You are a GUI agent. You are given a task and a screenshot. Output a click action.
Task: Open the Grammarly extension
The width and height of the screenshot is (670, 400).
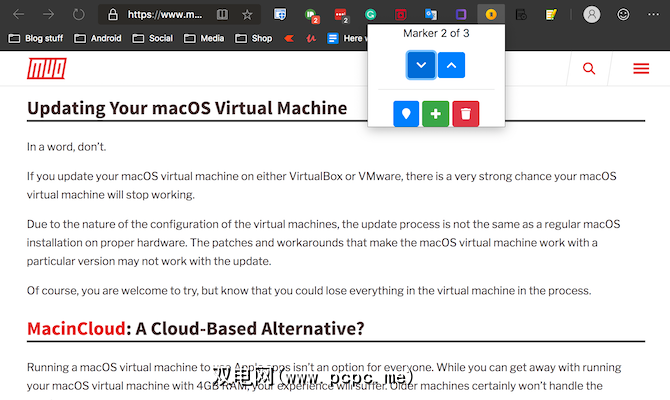coord(370,15)
